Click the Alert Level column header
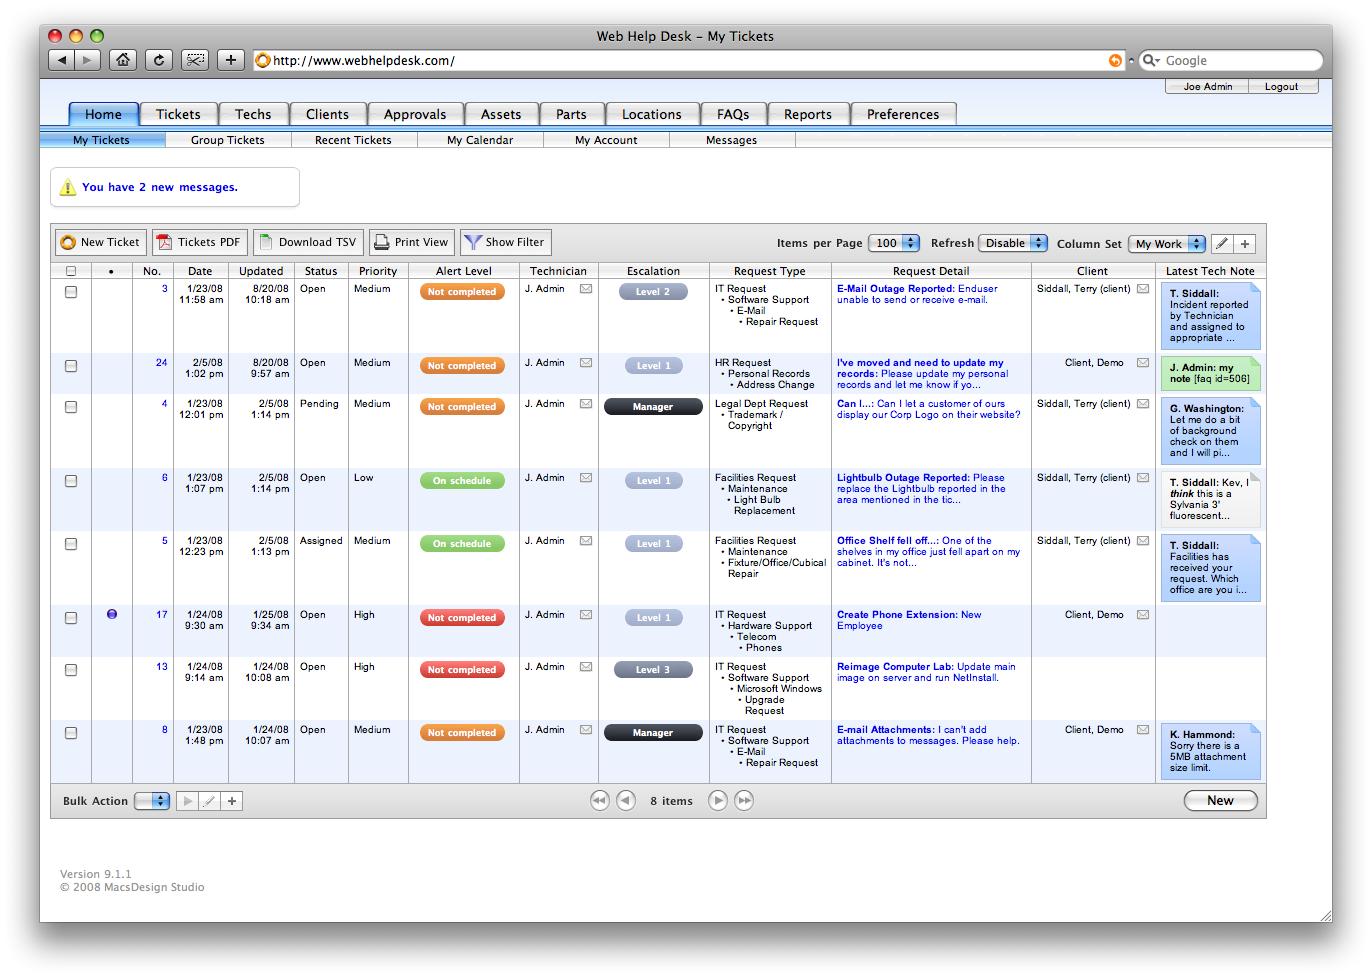The height and width of the screenshot is (977, 1372). pyautogui.click(x=464, y=271)
